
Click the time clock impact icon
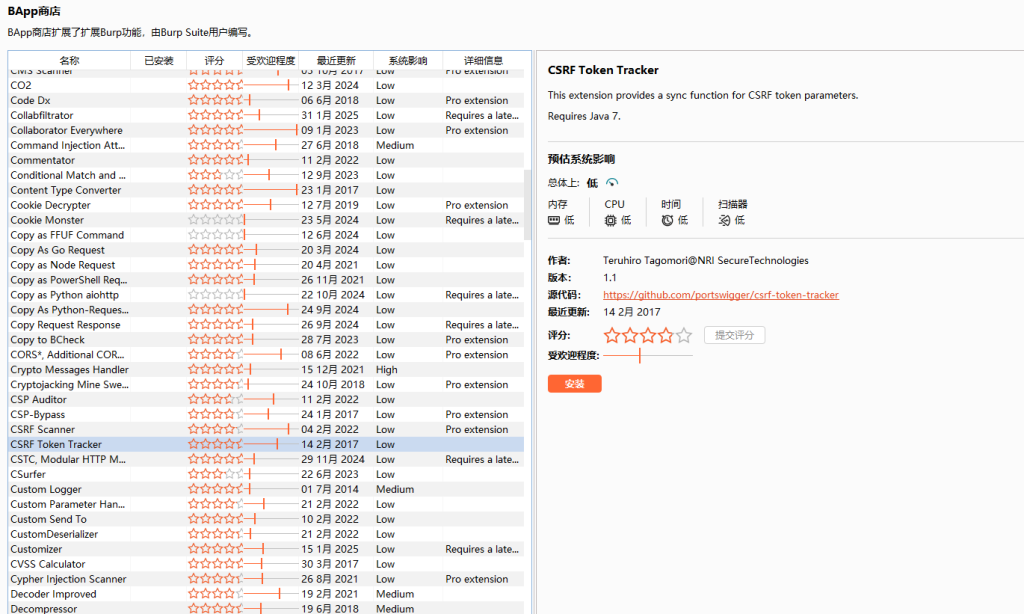tap(667, 221)
